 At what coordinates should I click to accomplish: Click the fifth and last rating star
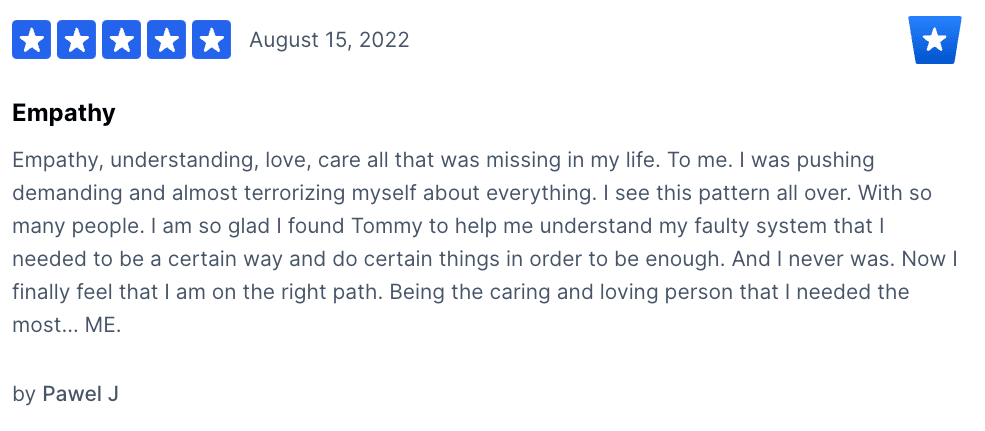tap(212, 40)
